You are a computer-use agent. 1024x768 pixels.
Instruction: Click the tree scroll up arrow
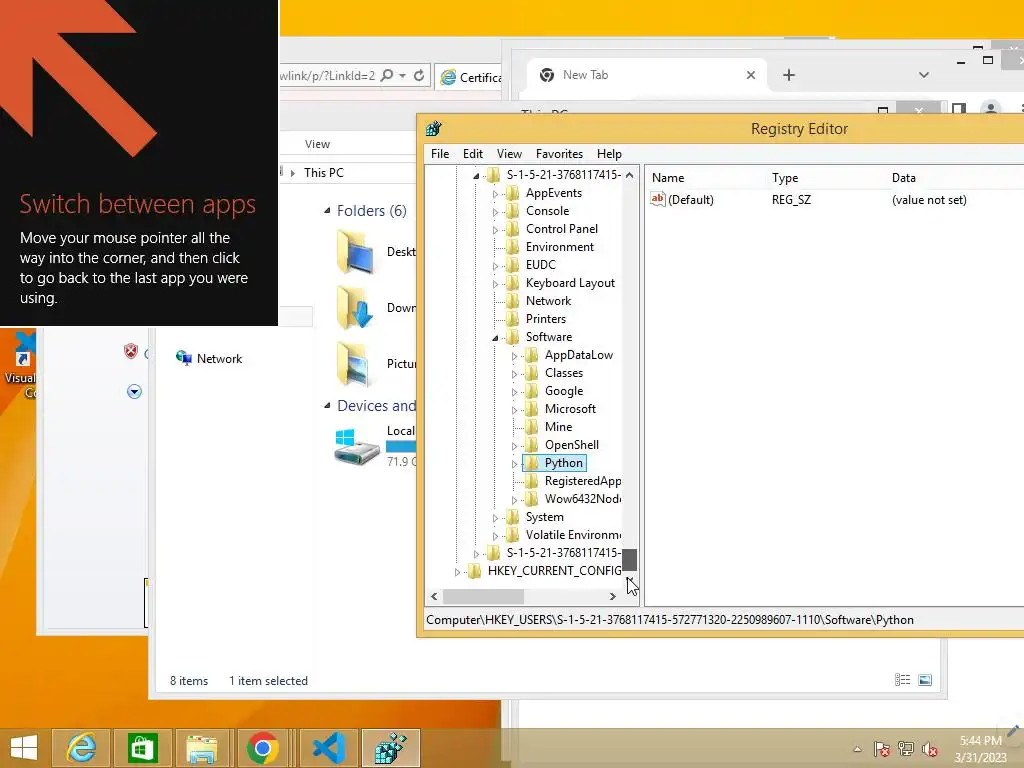pyautogui.click(x=629, y=175)
